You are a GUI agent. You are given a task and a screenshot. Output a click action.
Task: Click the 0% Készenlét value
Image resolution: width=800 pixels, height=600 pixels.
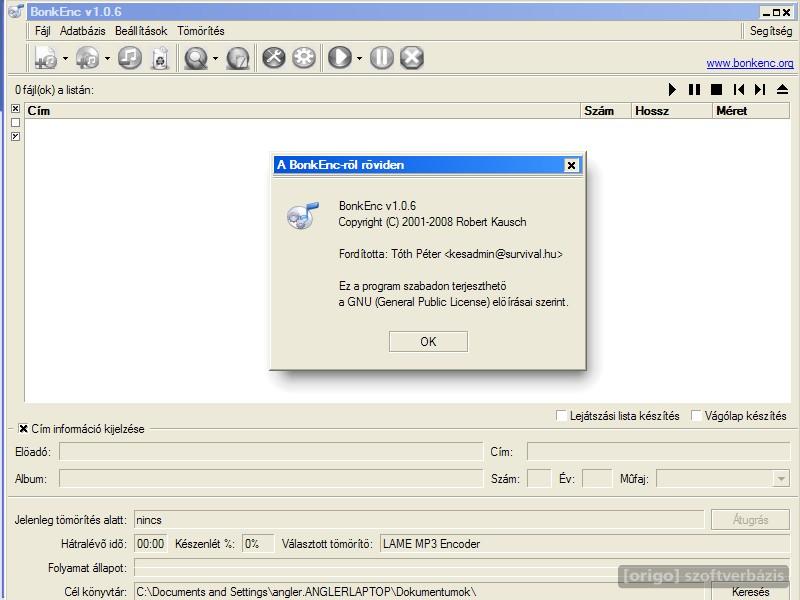pyautogui.click(x=258, y=544)
